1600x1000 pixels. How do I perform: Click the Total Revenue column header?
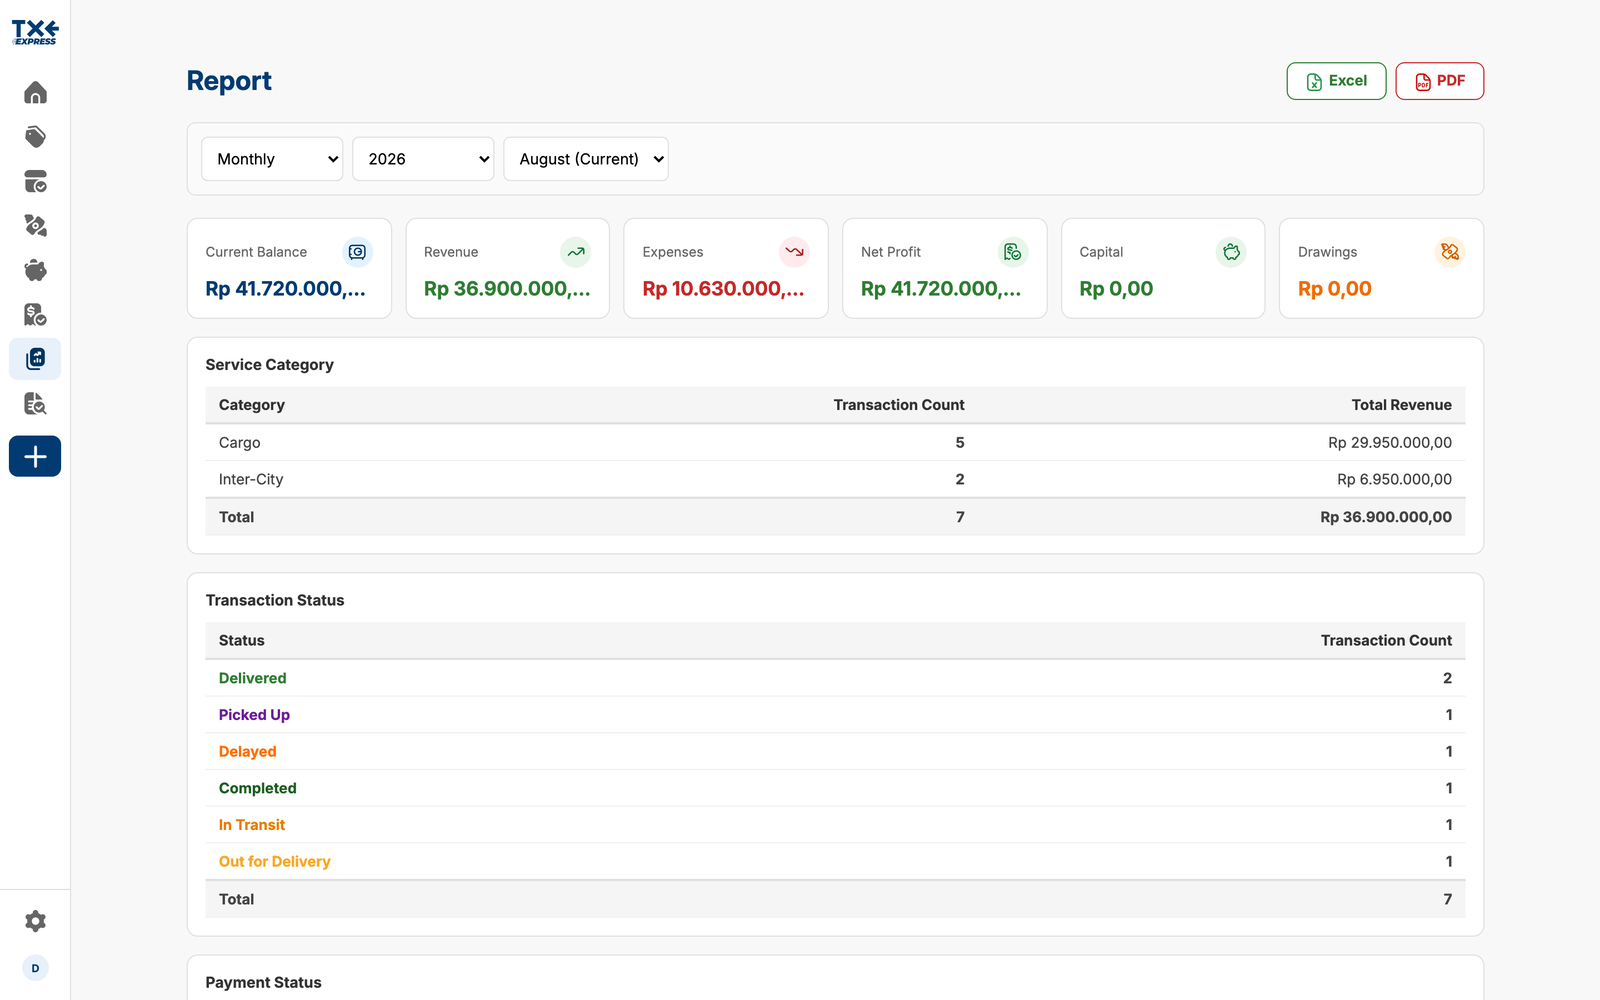pyautogui.click(x=1401, y=405)
